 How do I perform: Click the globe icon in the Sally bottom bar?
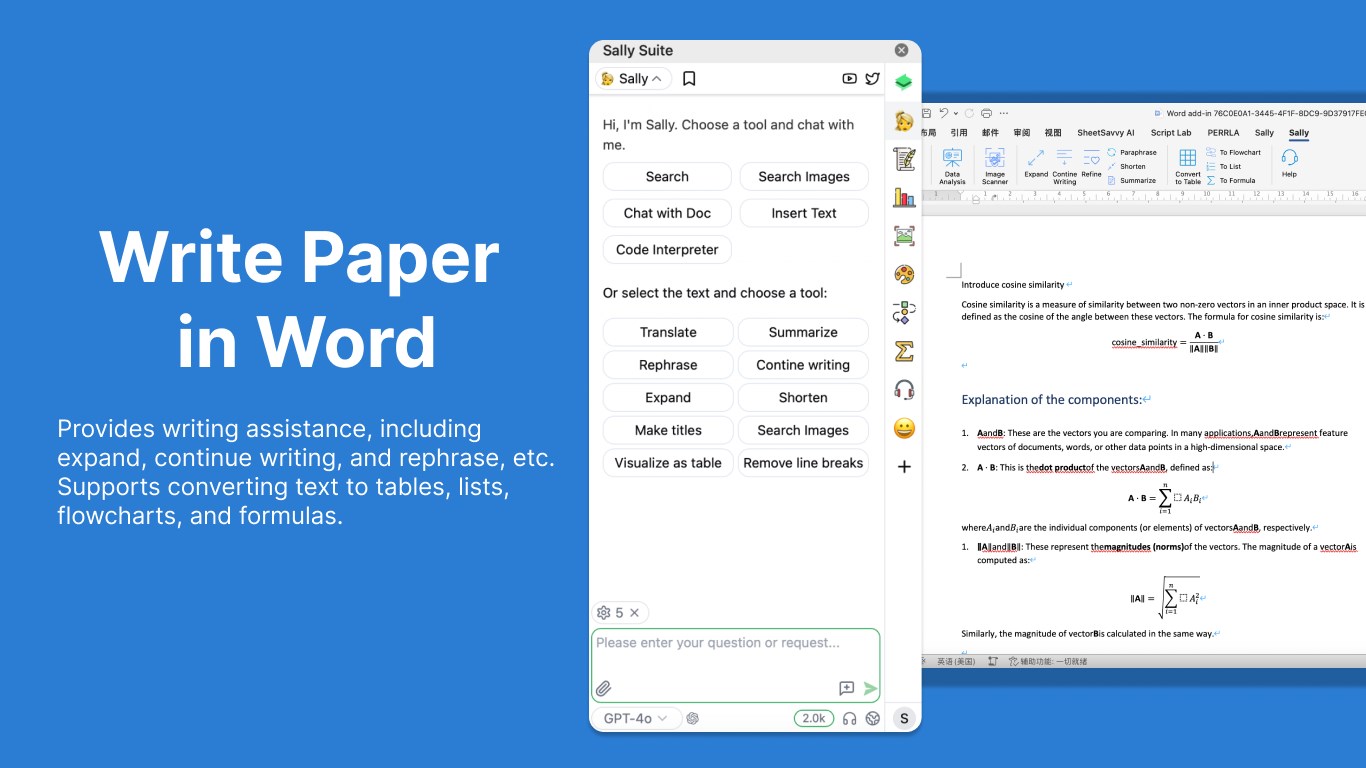tap(873, 718)
